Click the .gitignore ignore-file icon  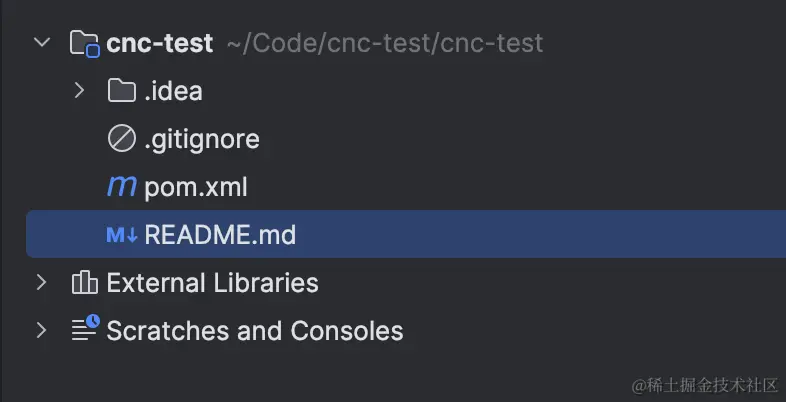pos(121,139)
